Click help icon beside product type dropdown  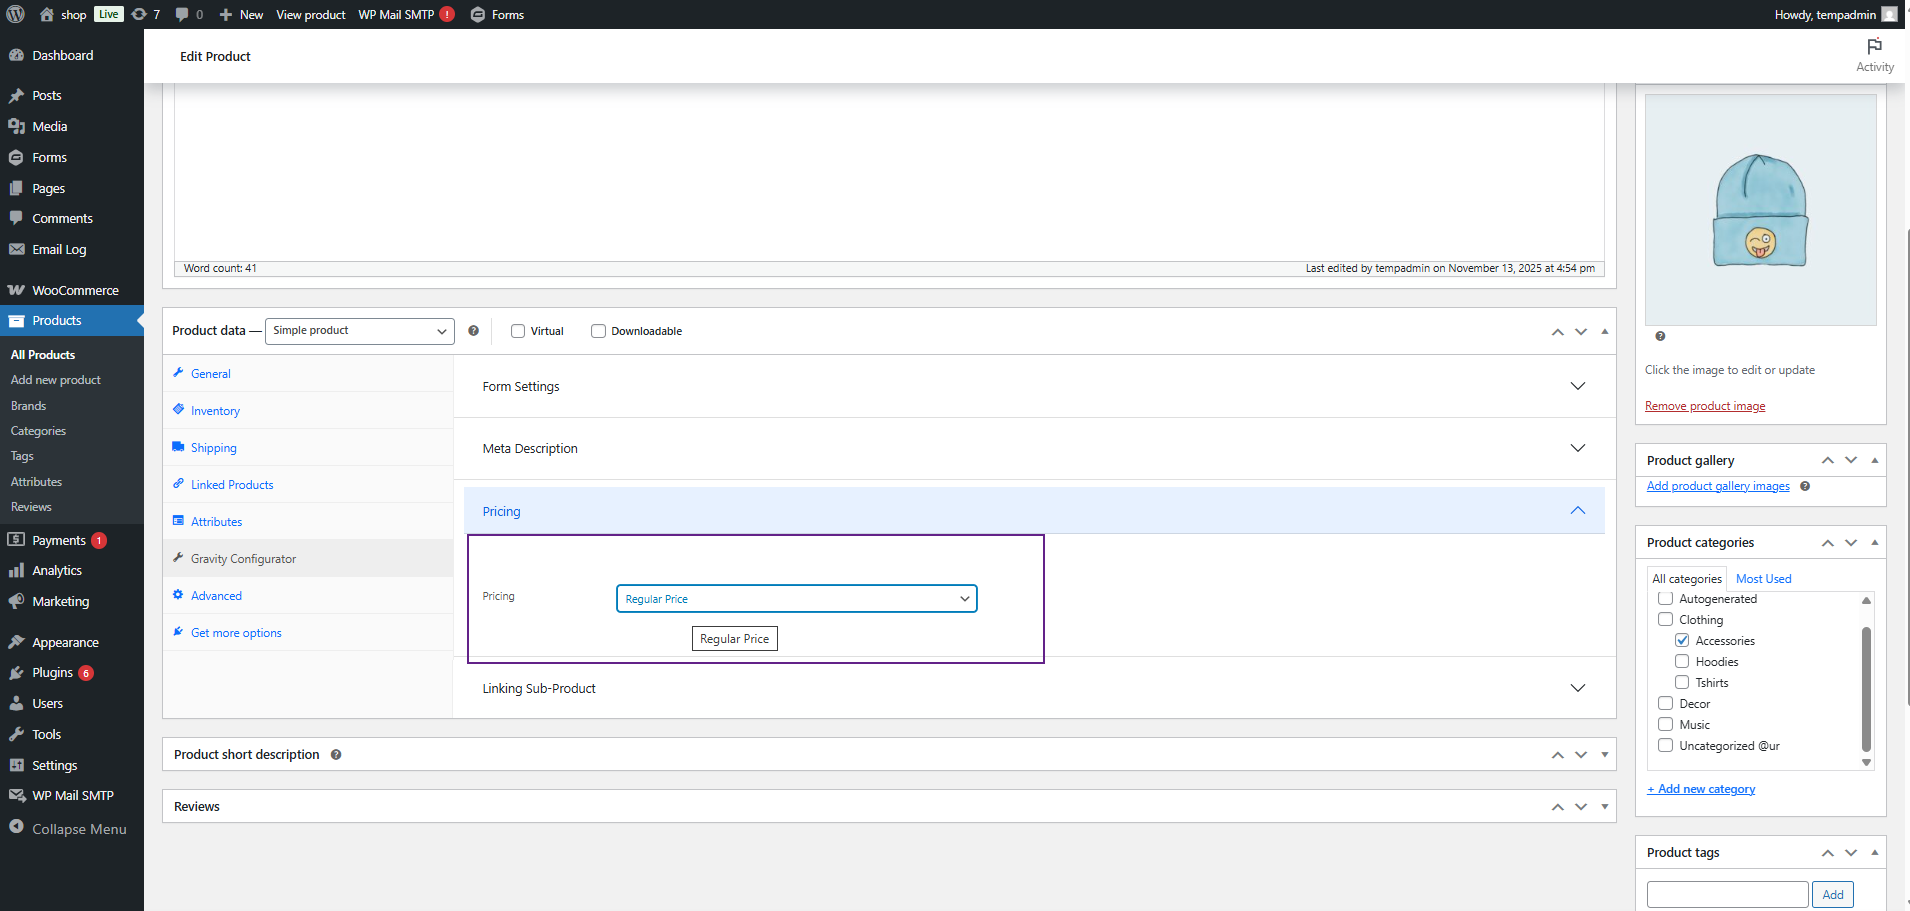tap(473, 331)
